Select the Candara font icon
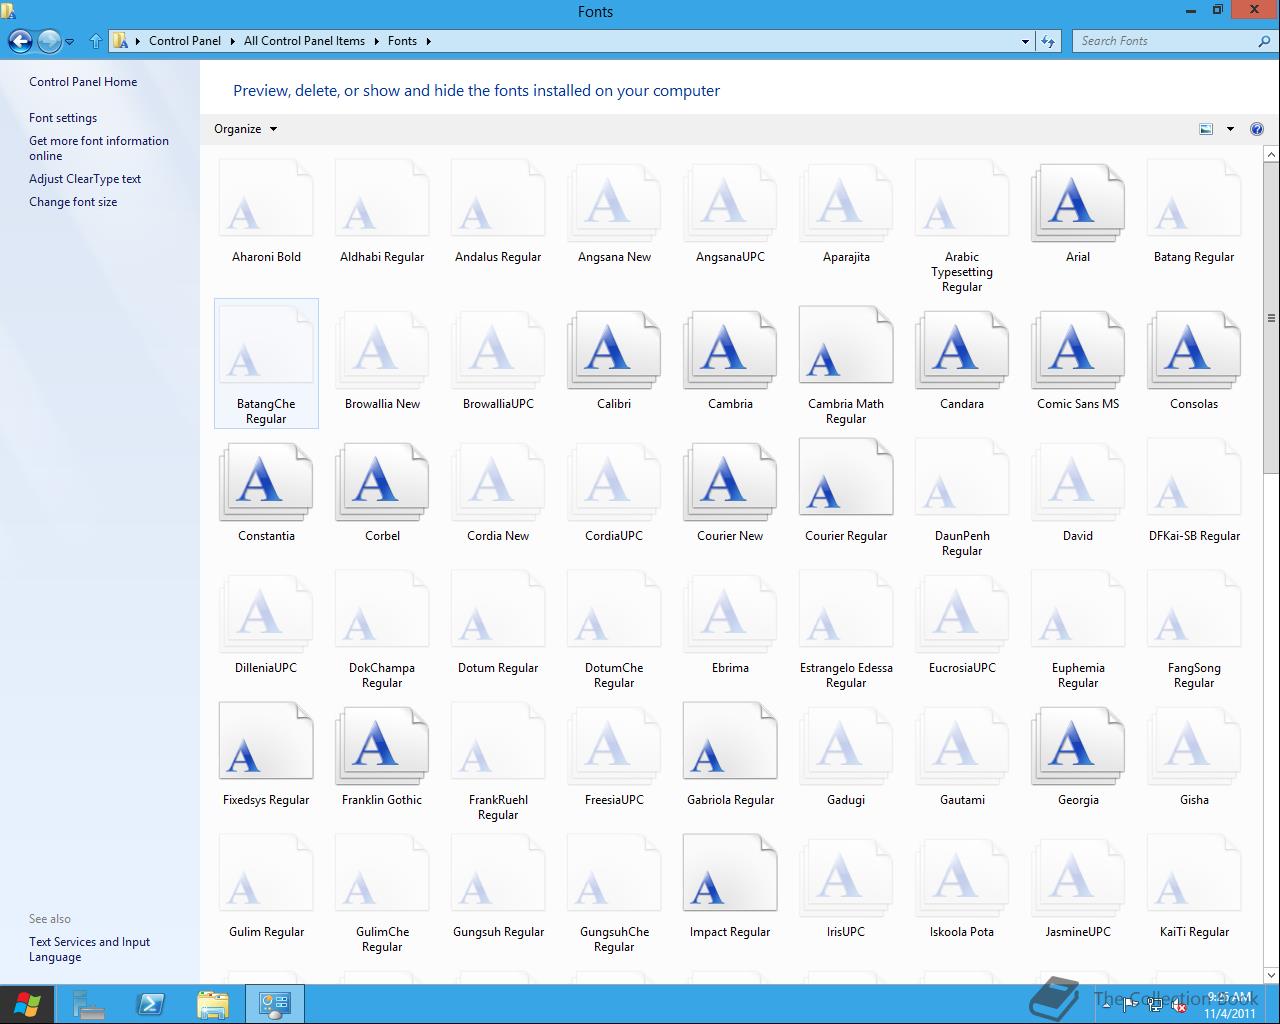1280x1024 pixels. 962,351
